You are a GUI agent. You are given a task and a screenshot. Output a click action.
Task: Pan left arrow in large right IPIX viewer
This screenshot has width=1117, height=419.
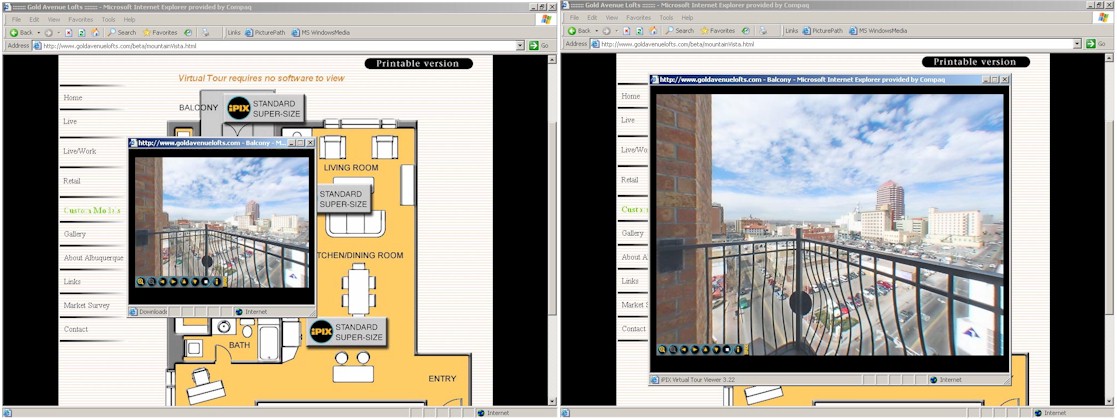coord(684,349)
